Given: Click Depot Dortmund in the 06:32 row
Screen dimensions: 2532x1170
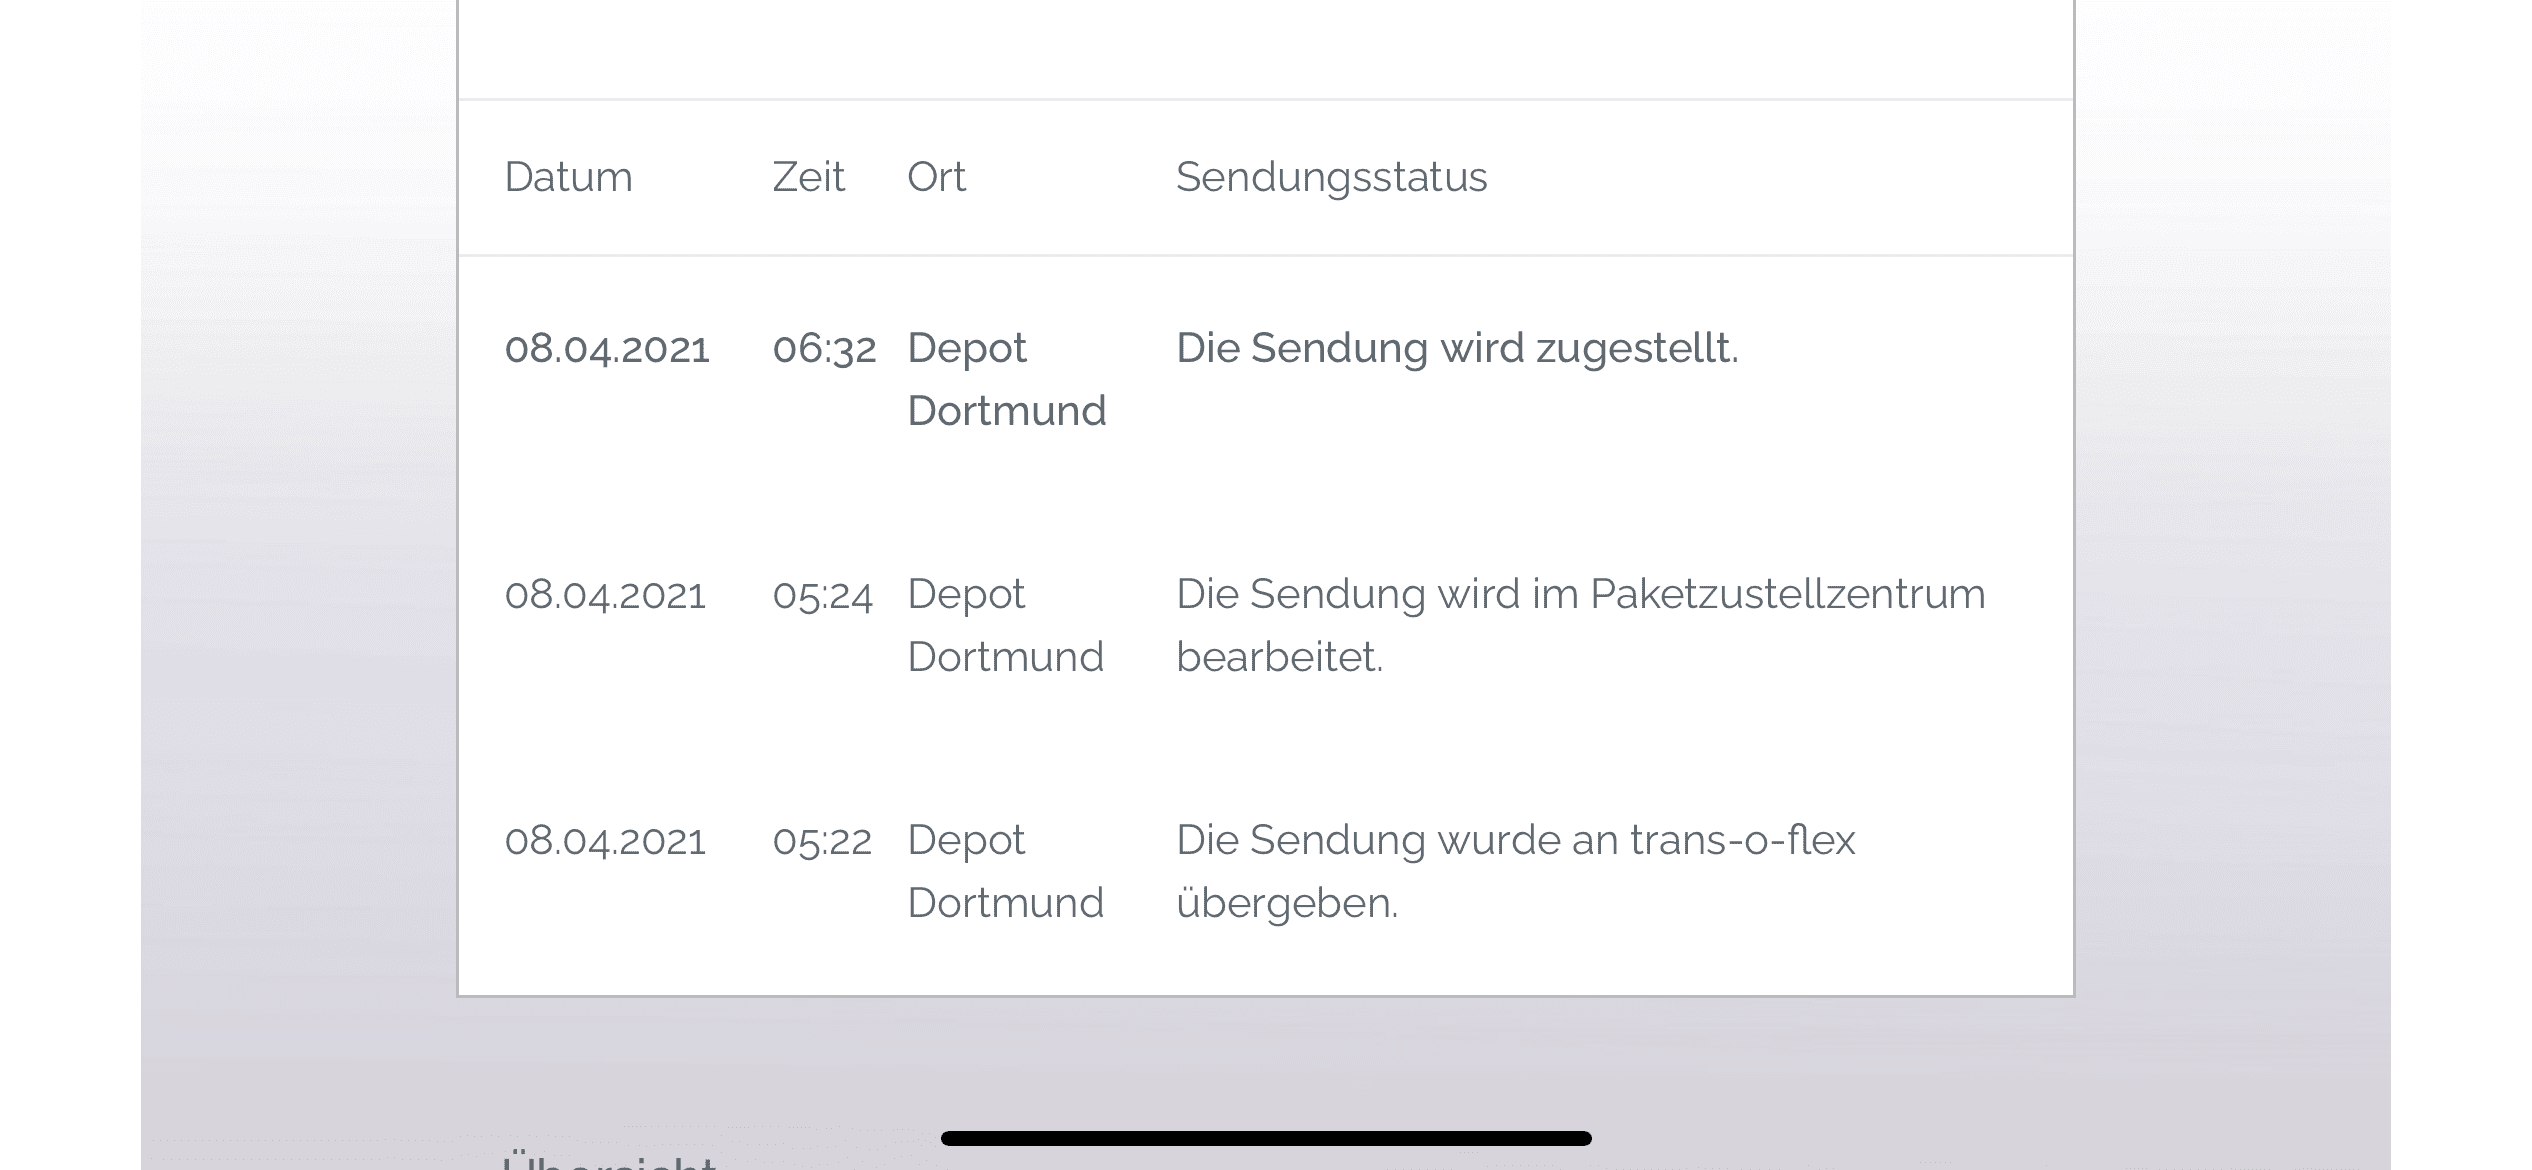Looking at the screenshot, I should click(1007, 379).
